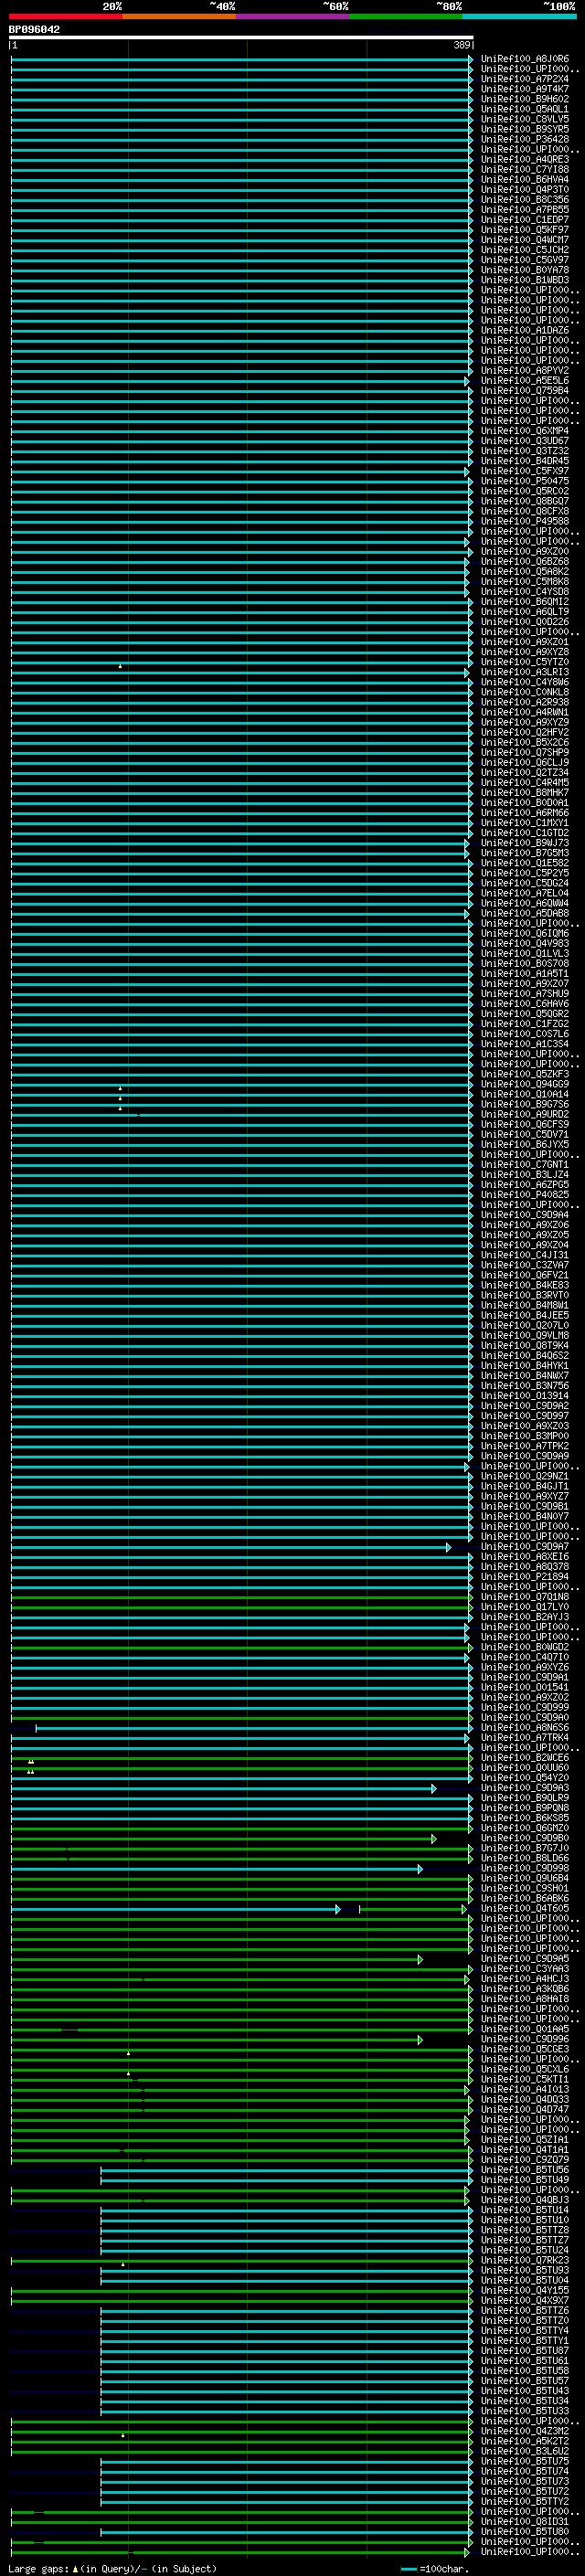
Task: Select label UniRef100_Q2HFV2
Action: point(525,732)
